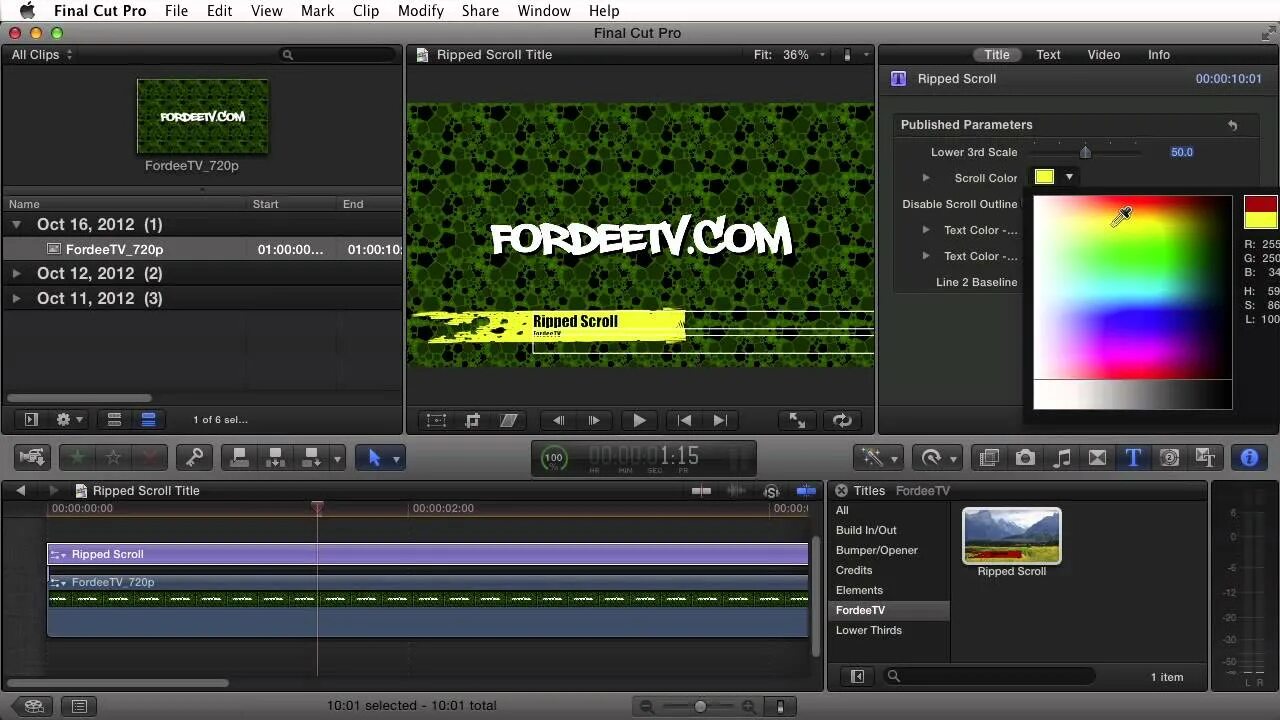Open the Edit menu
The width and height of the screenshot is (1280, 720).
coord(219,10)
